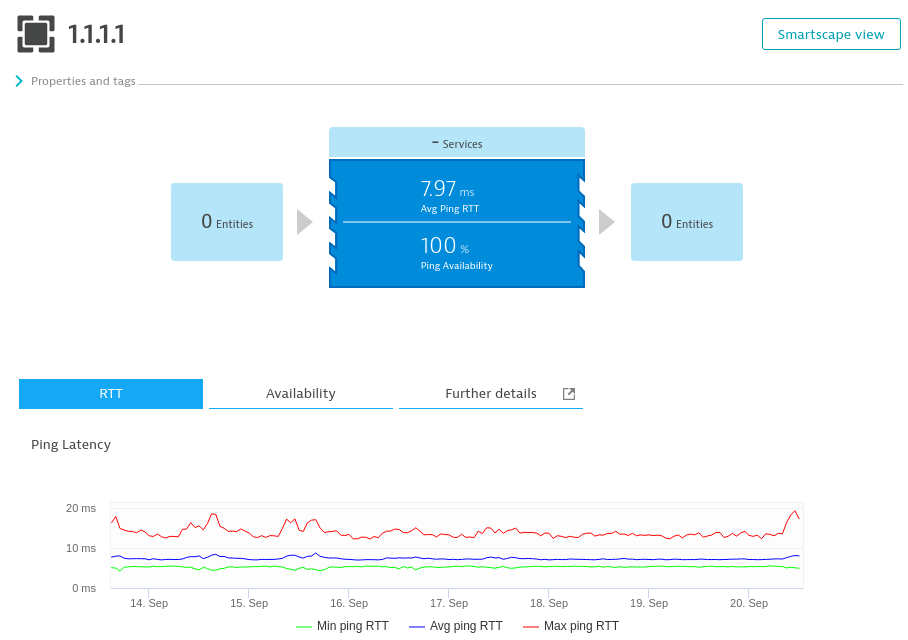Click the 100% Ping Availability metric
908x640 pixels.
pyautogui.click(x=457, y=253)
